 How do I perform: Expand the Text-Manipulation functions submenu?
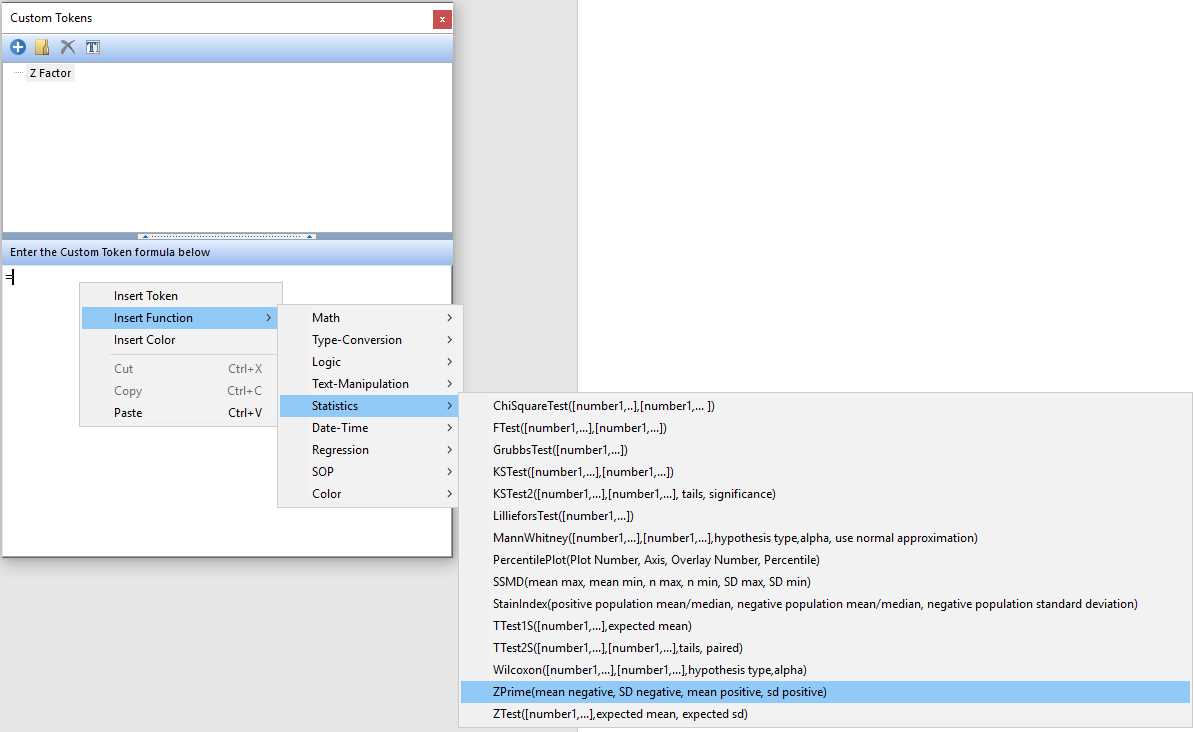(370, 384)
